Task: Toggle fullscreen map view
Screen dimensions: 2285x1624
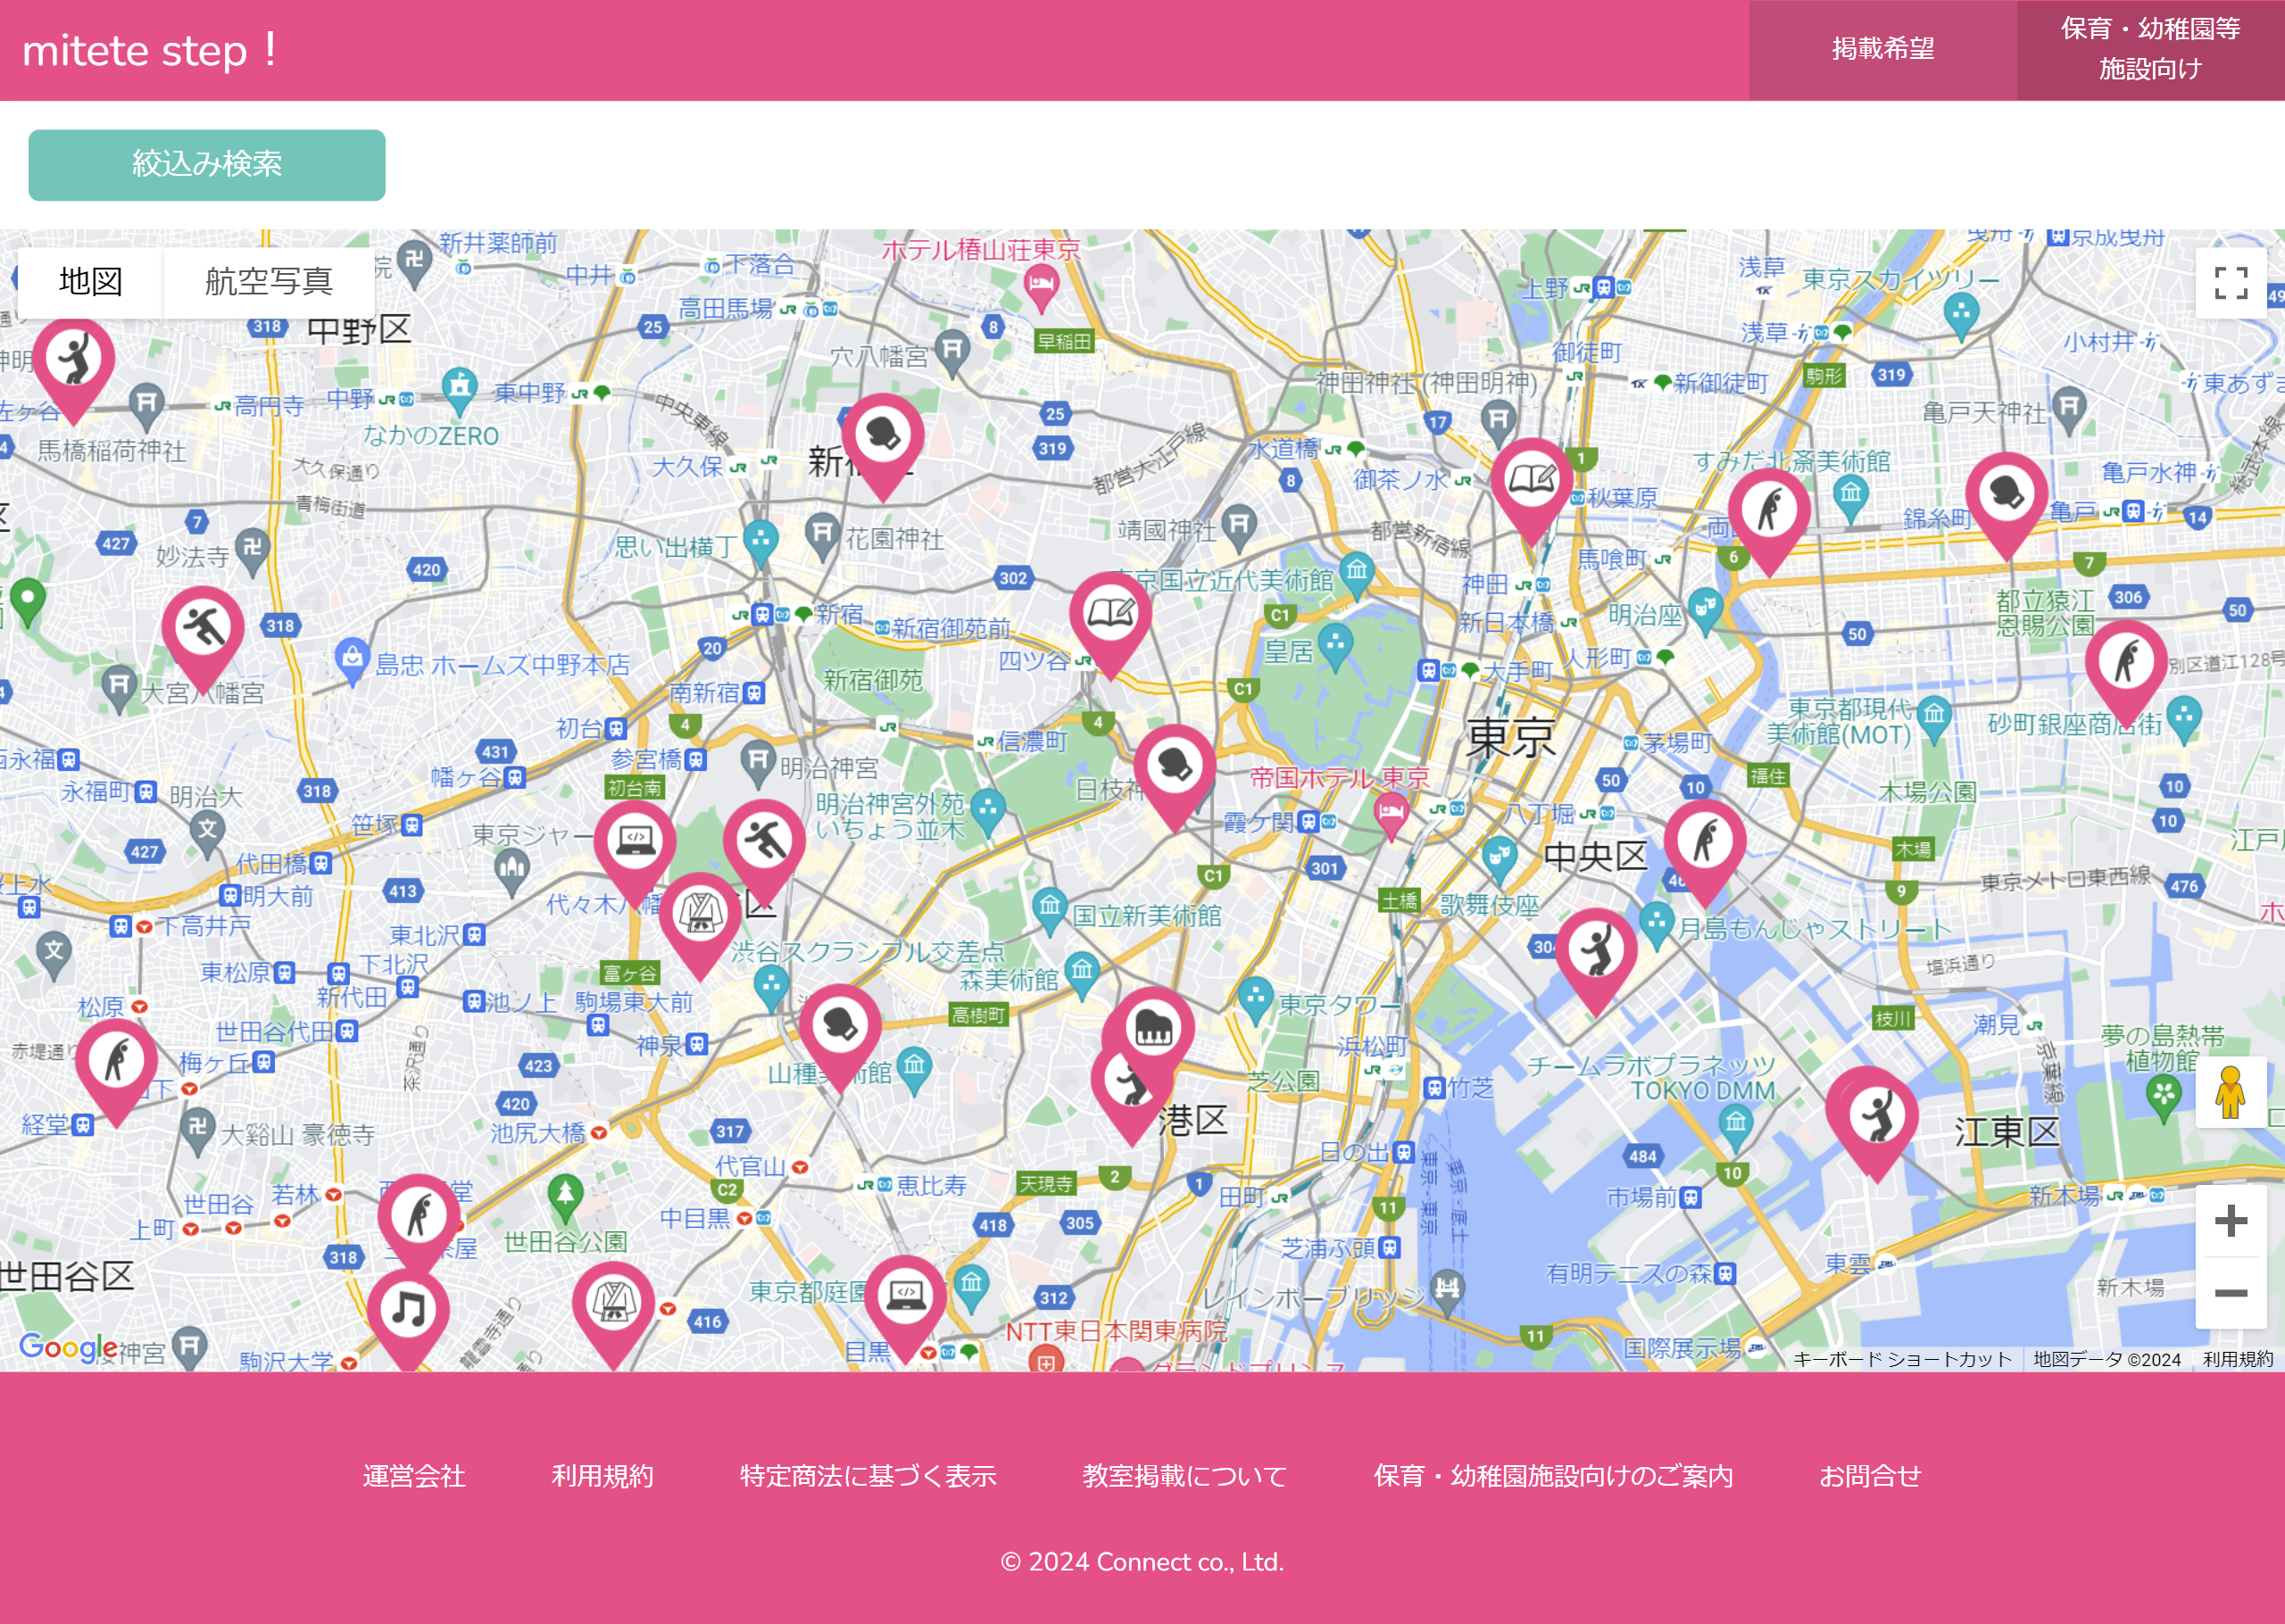Action: coord(2230,283)
